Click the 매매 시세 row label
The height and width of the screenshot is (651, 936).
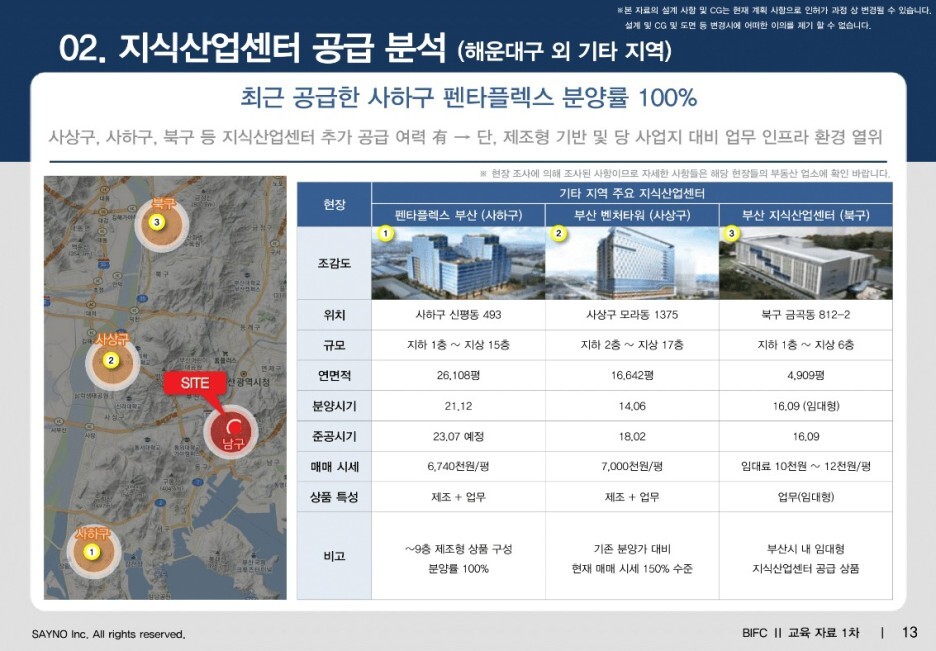pyautogui.click(x=334, y=467)
